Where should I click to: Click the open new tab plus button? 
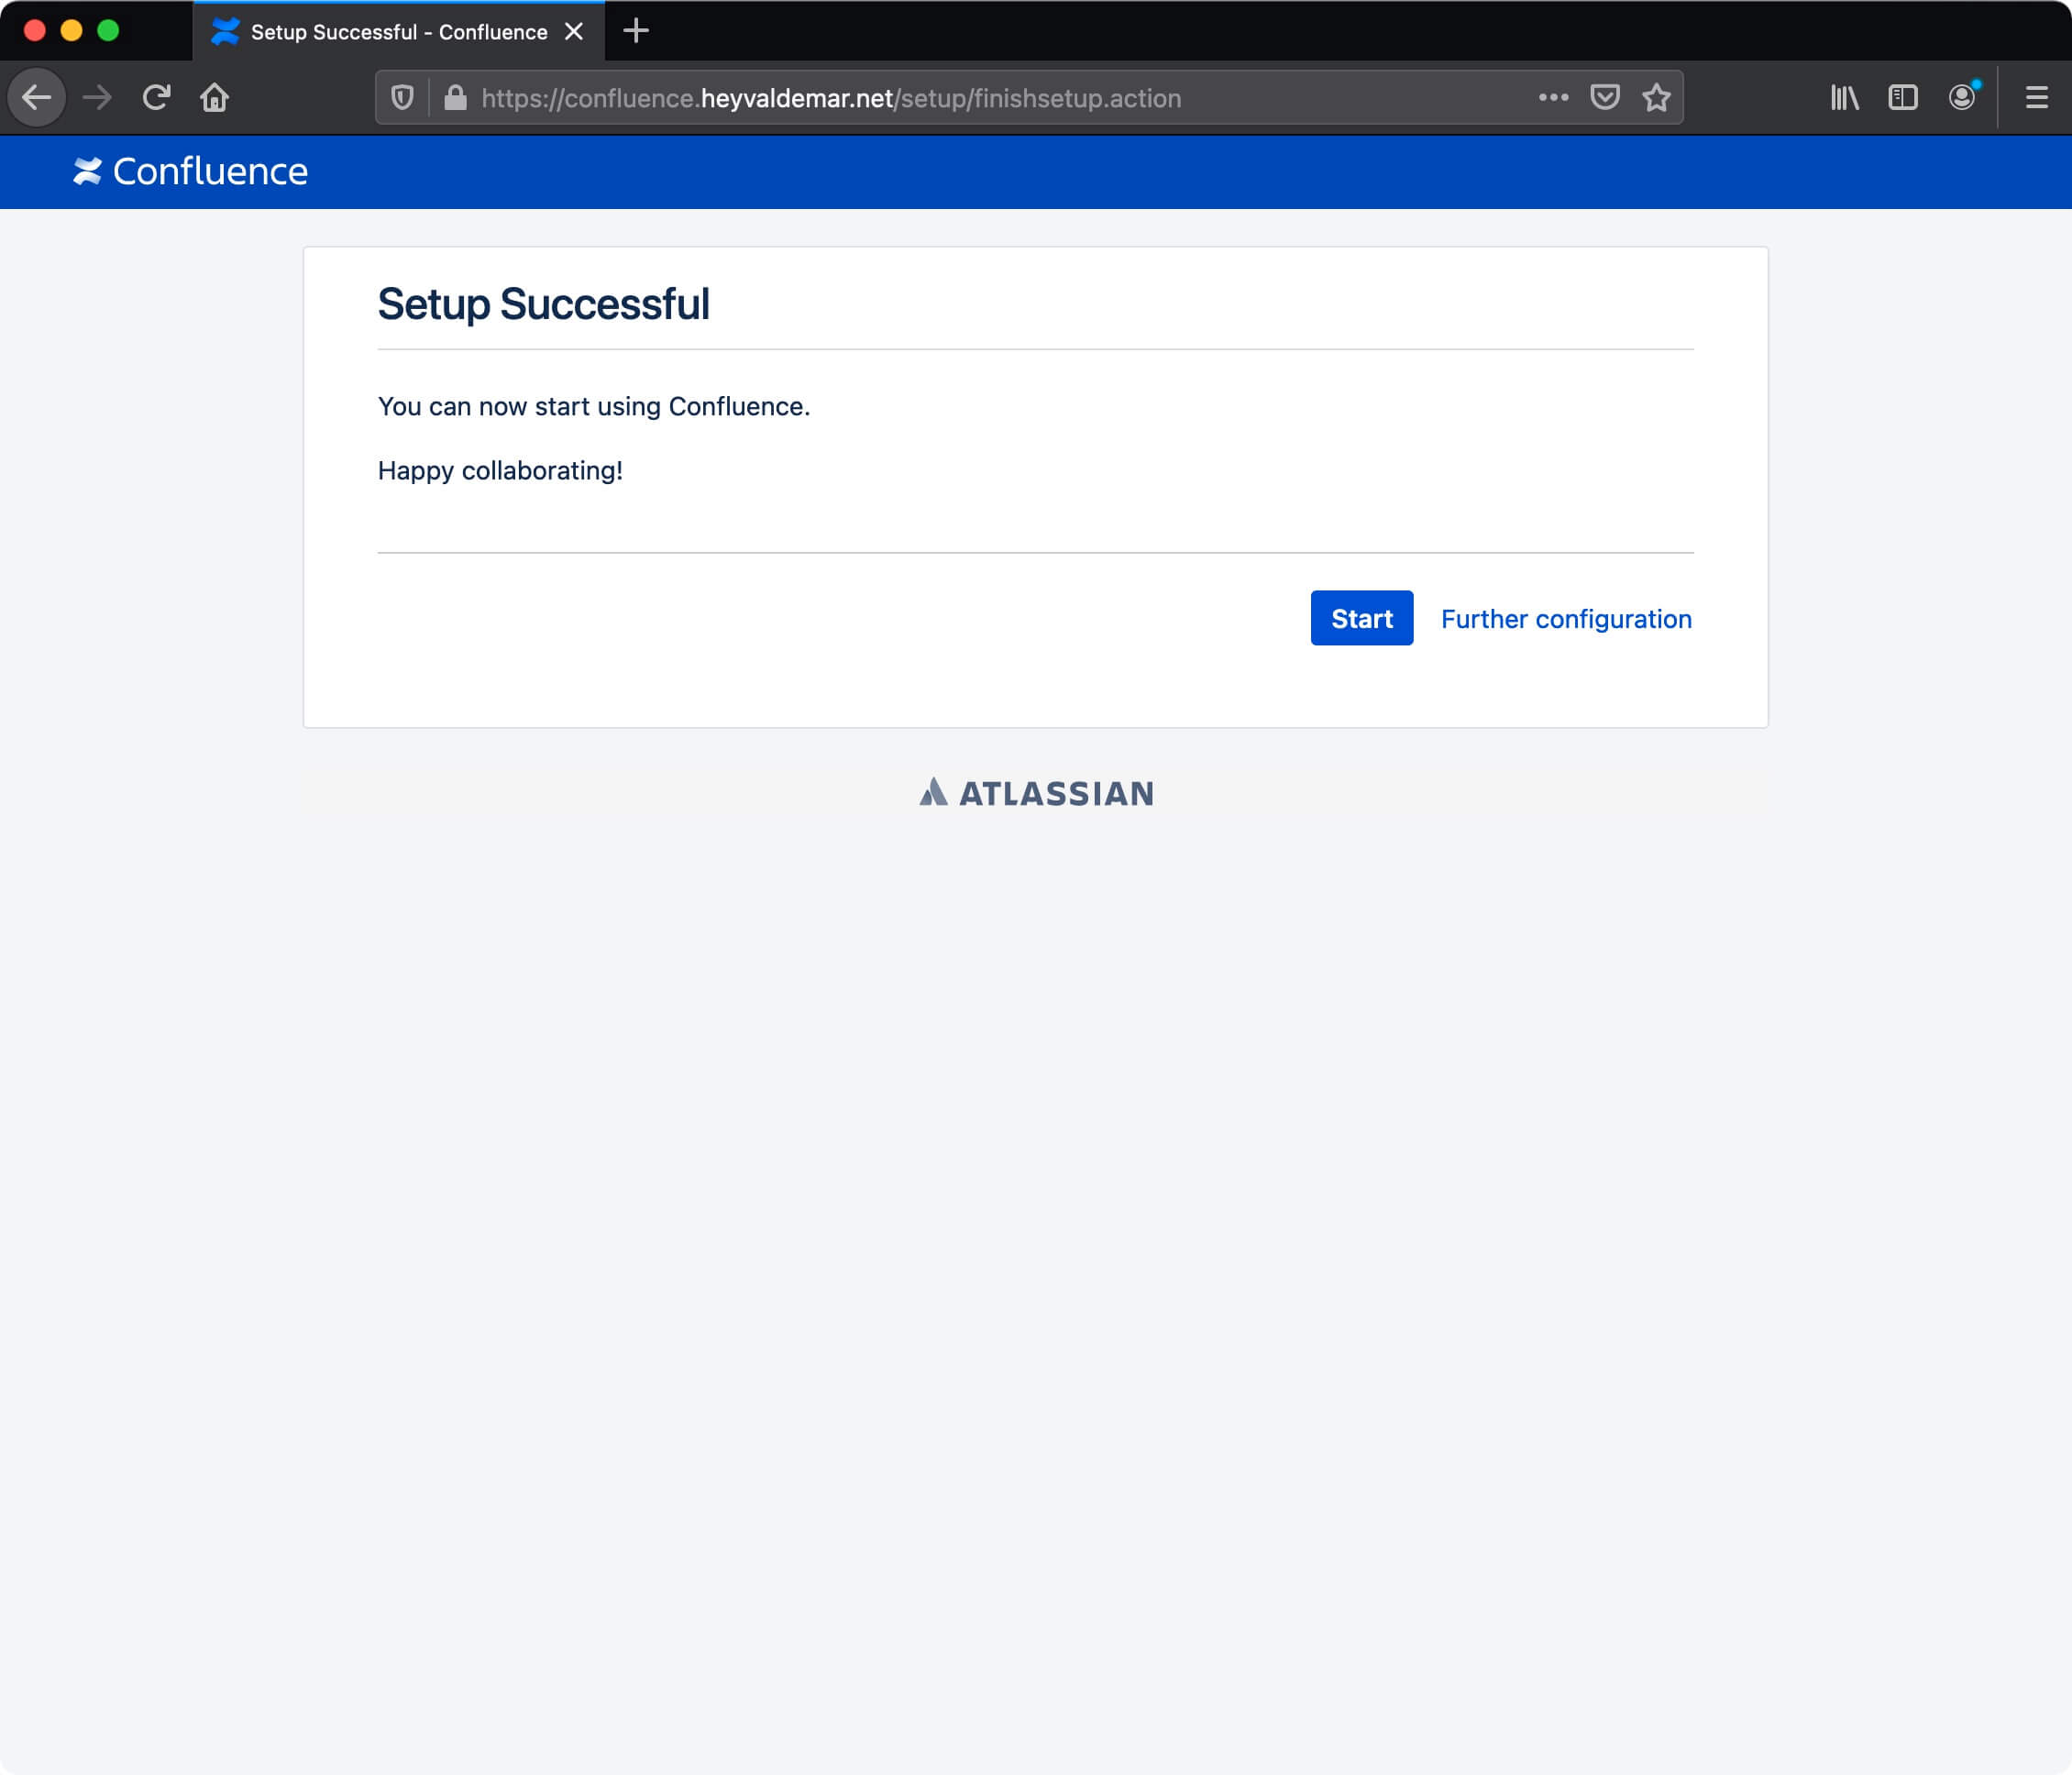click(635, 30)
